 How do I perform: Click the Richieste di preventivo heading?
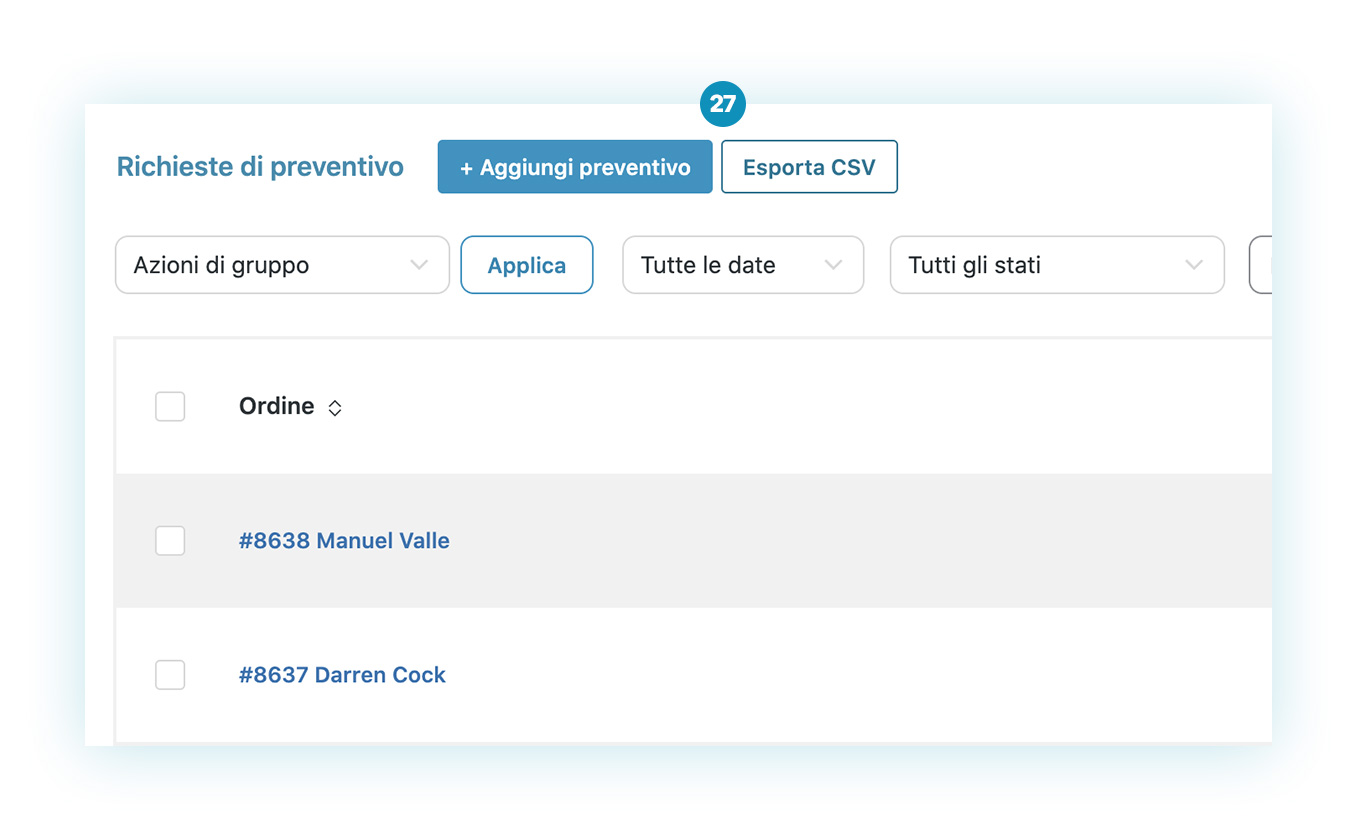tap(260, 167)
